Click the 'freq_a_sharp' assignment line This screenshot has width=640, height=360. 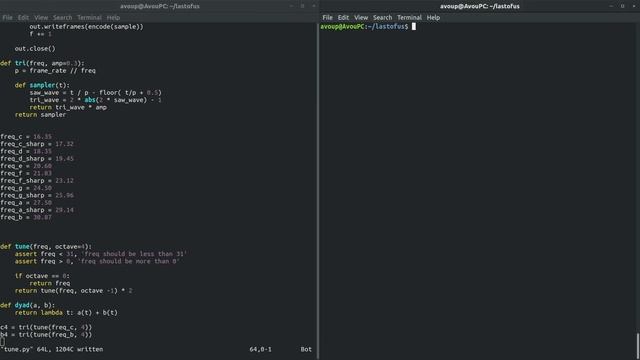37,210
